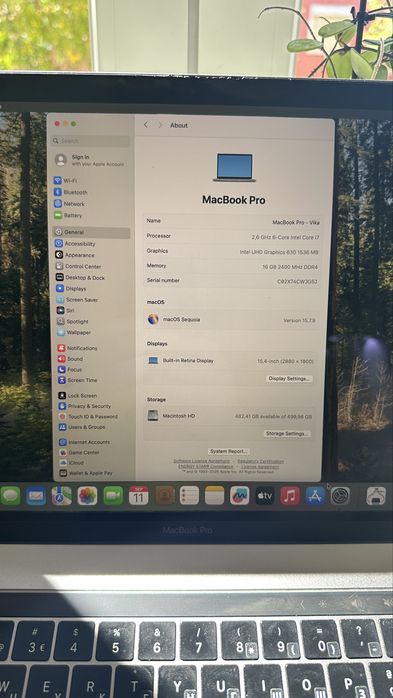
Task: Open Calendar from the Dock
Action: click(x=138, y=495)
